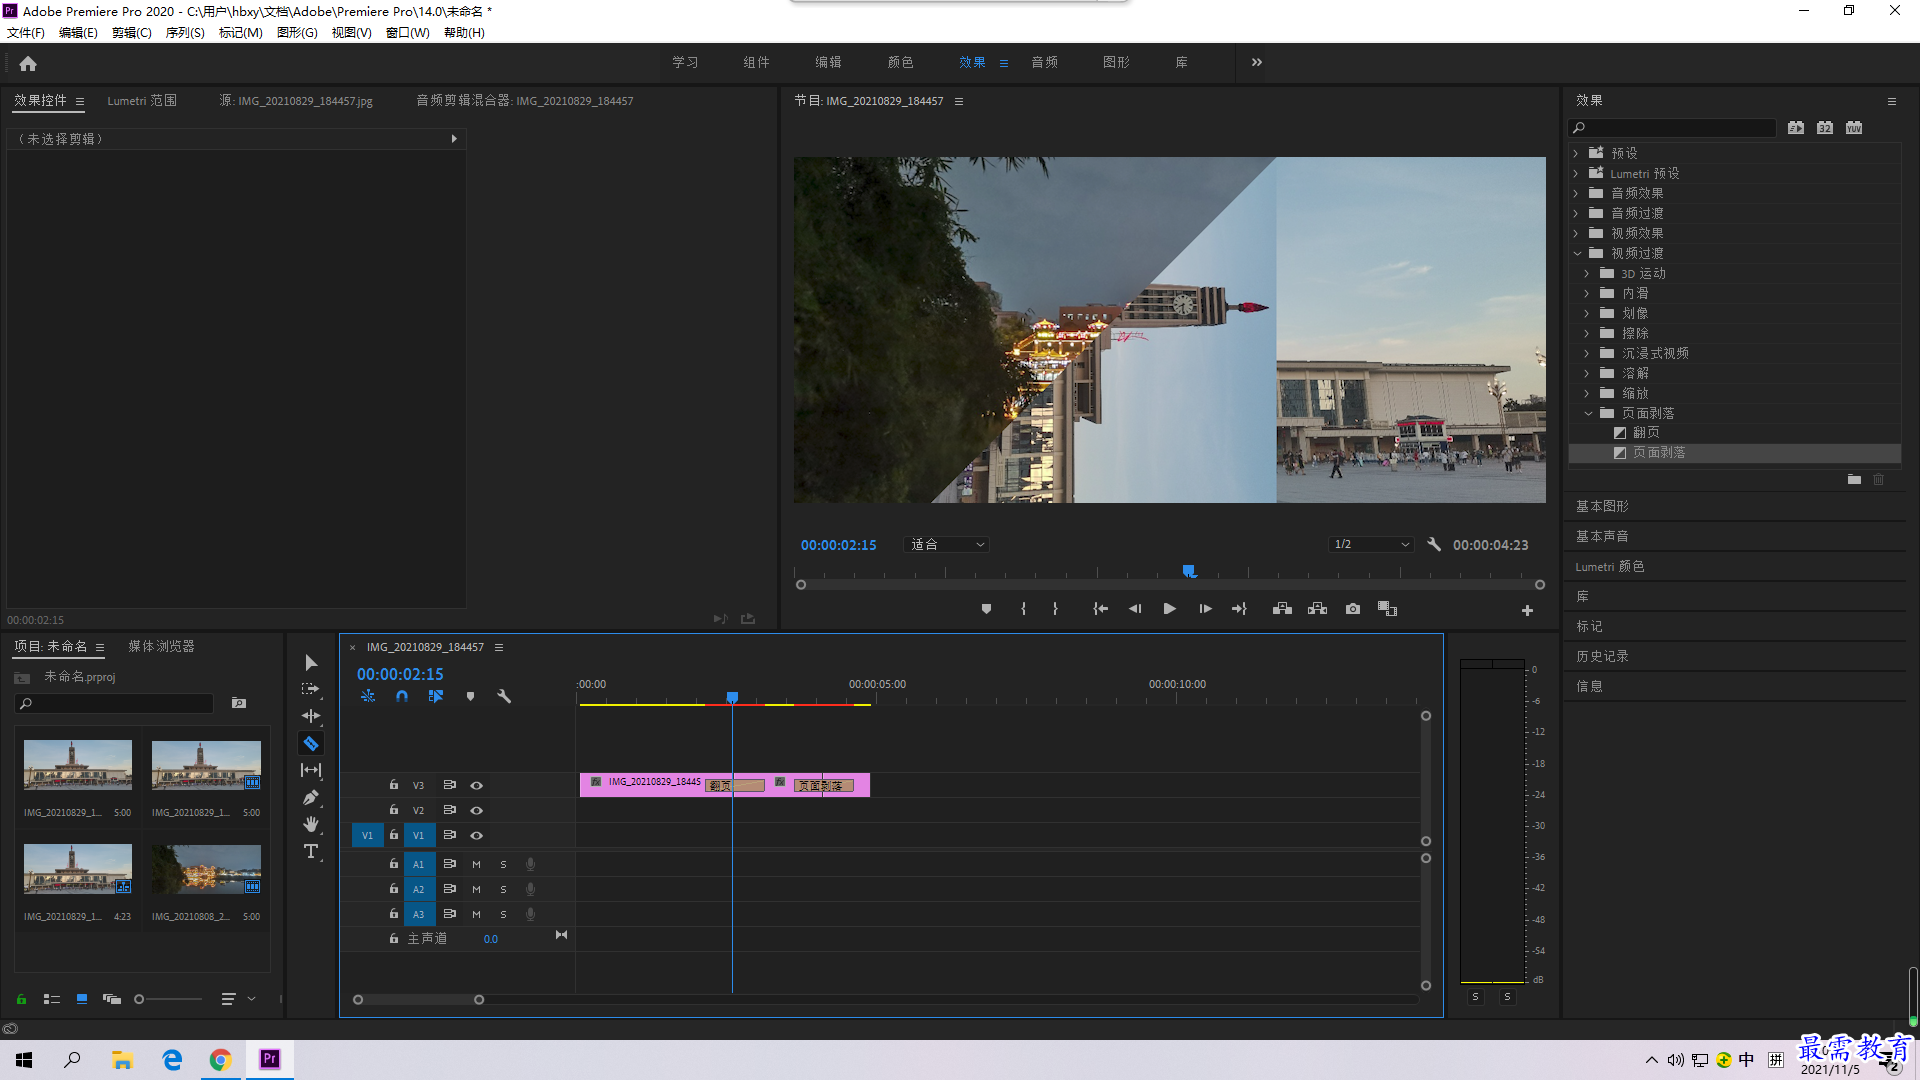1920x1080 pixels.
Task: Select the Razor tool
Action: pos(311,743)
